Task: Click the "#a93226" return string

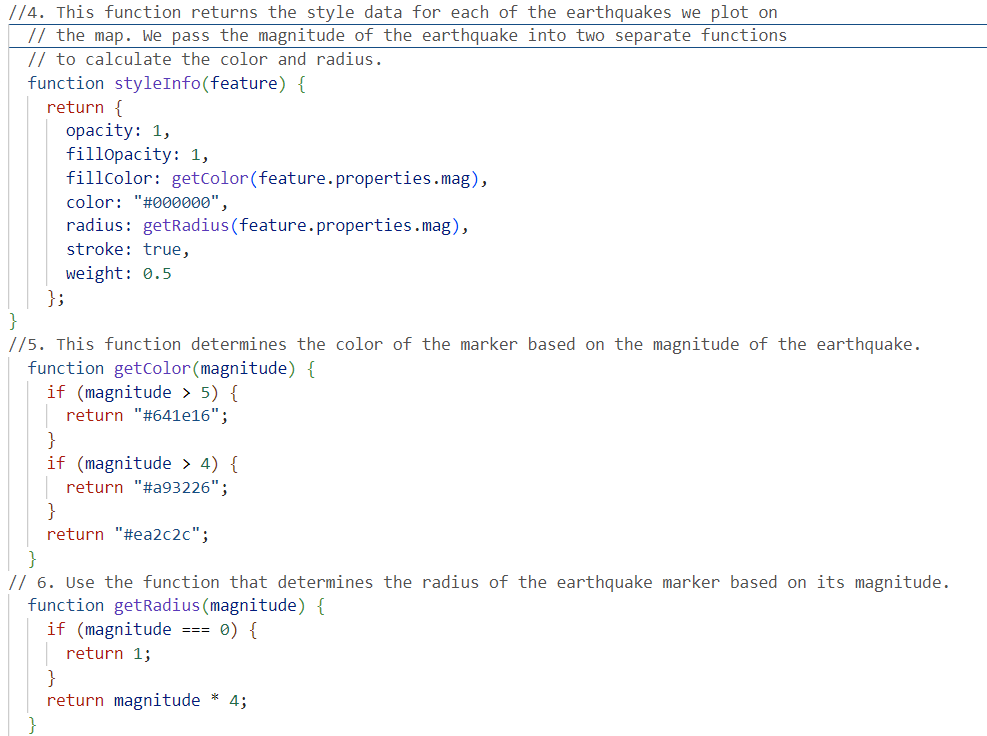Action: tap(176, 487)
